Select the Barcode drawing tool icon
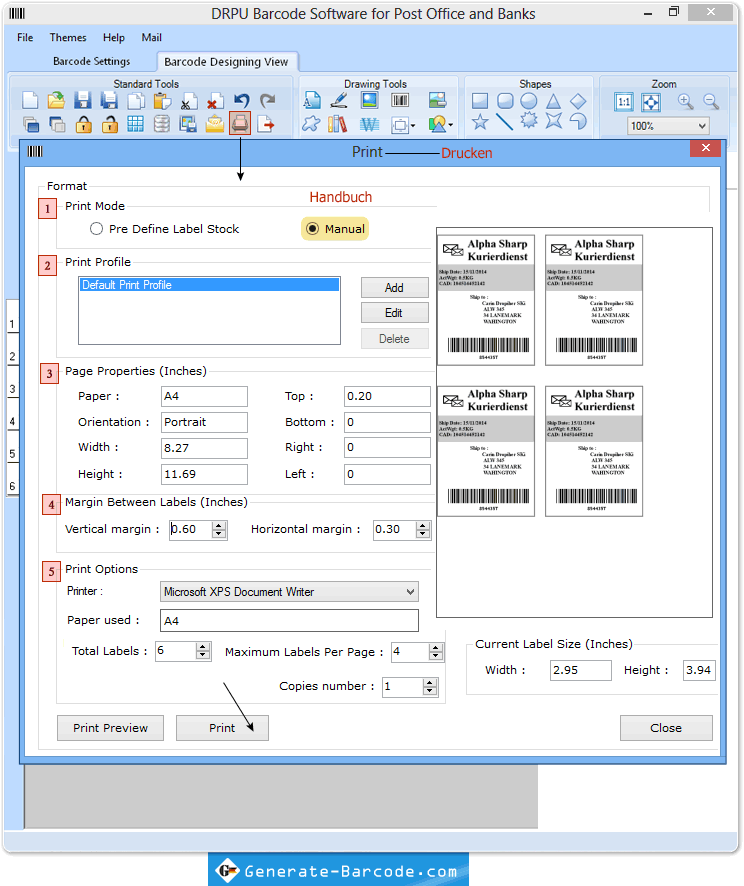This screenshot has height=886, width=744. (400, 101)
